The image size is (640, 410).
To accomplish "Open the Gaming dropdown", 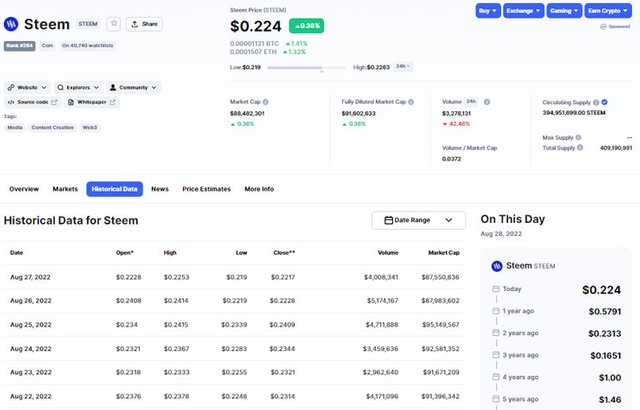I will coord(564,11).
